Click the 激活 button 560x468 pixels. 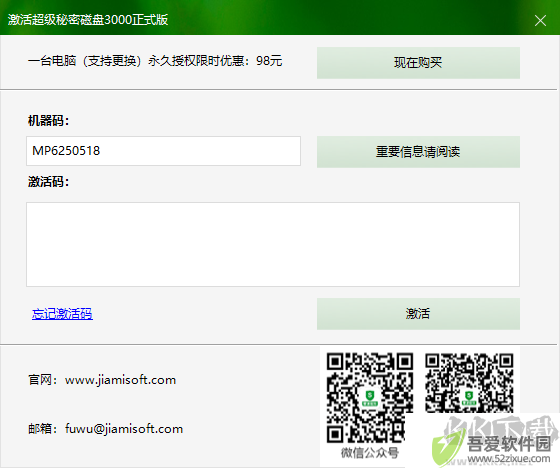(x=418, y=314)
